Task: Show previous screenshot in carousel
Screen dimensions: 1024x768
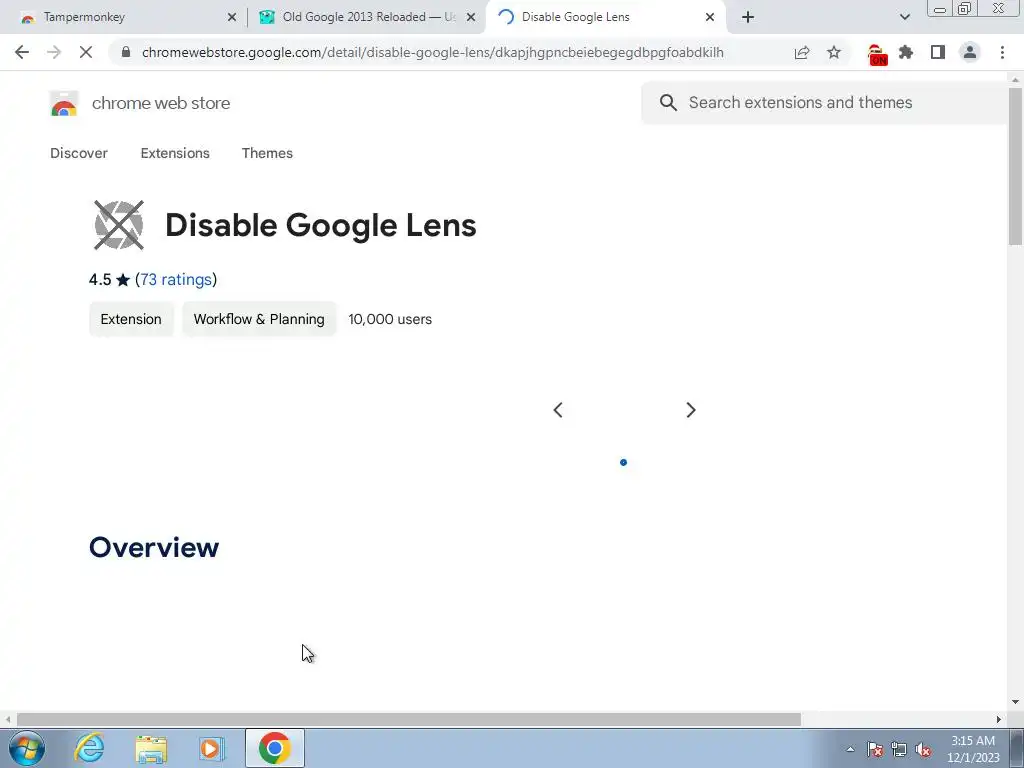Action: pyautogui.click(x=558, y=410)
